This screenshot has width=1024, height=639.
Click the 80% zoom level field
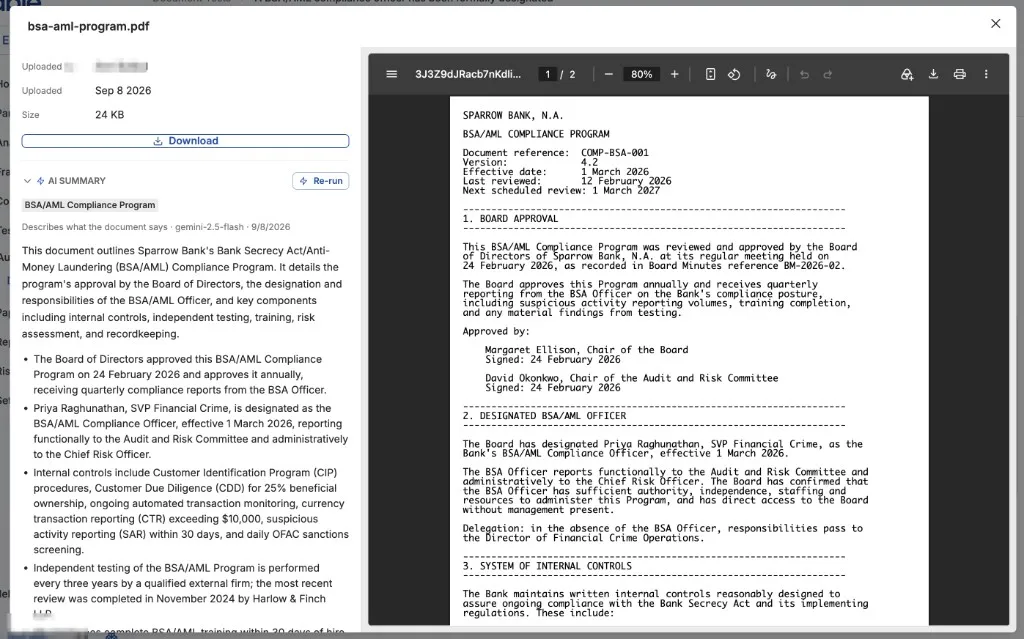tap(641, 74)
